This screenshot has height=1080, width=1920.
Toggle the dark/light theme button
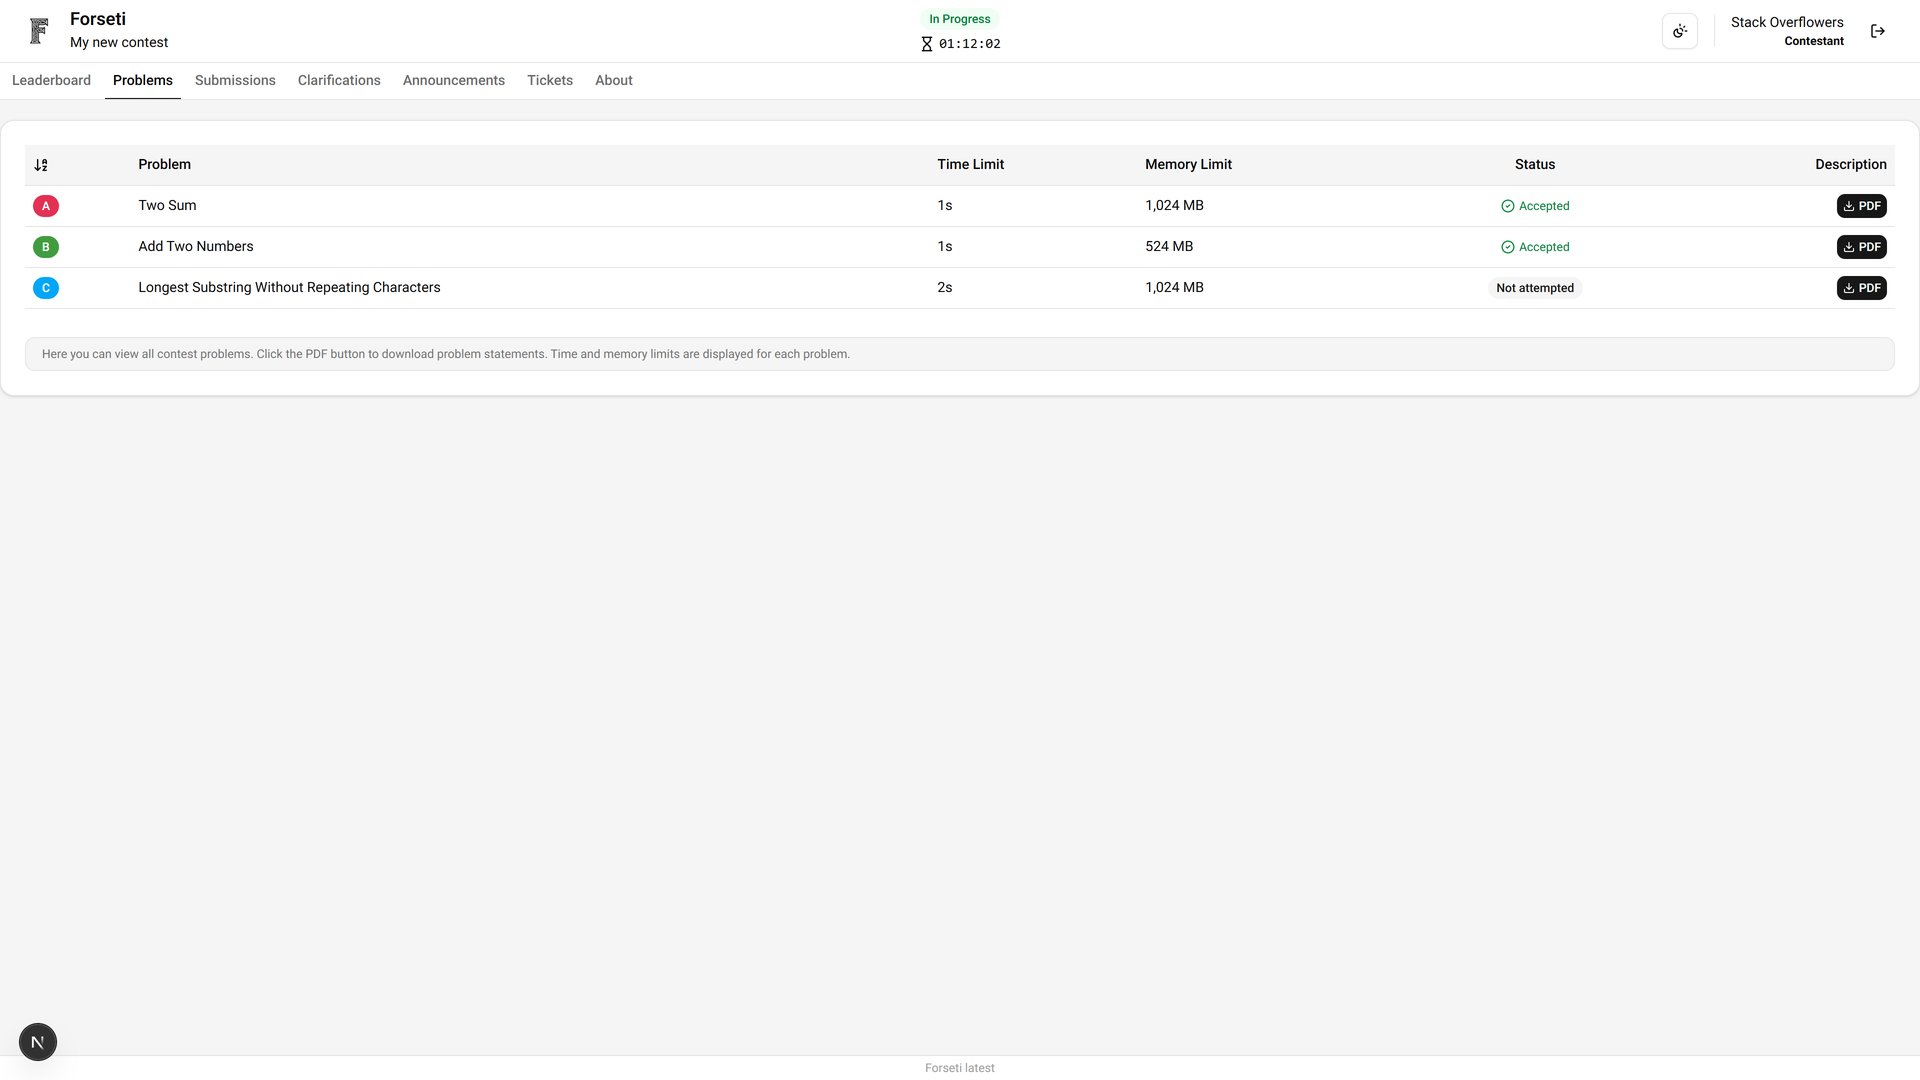click(1679, 31)
